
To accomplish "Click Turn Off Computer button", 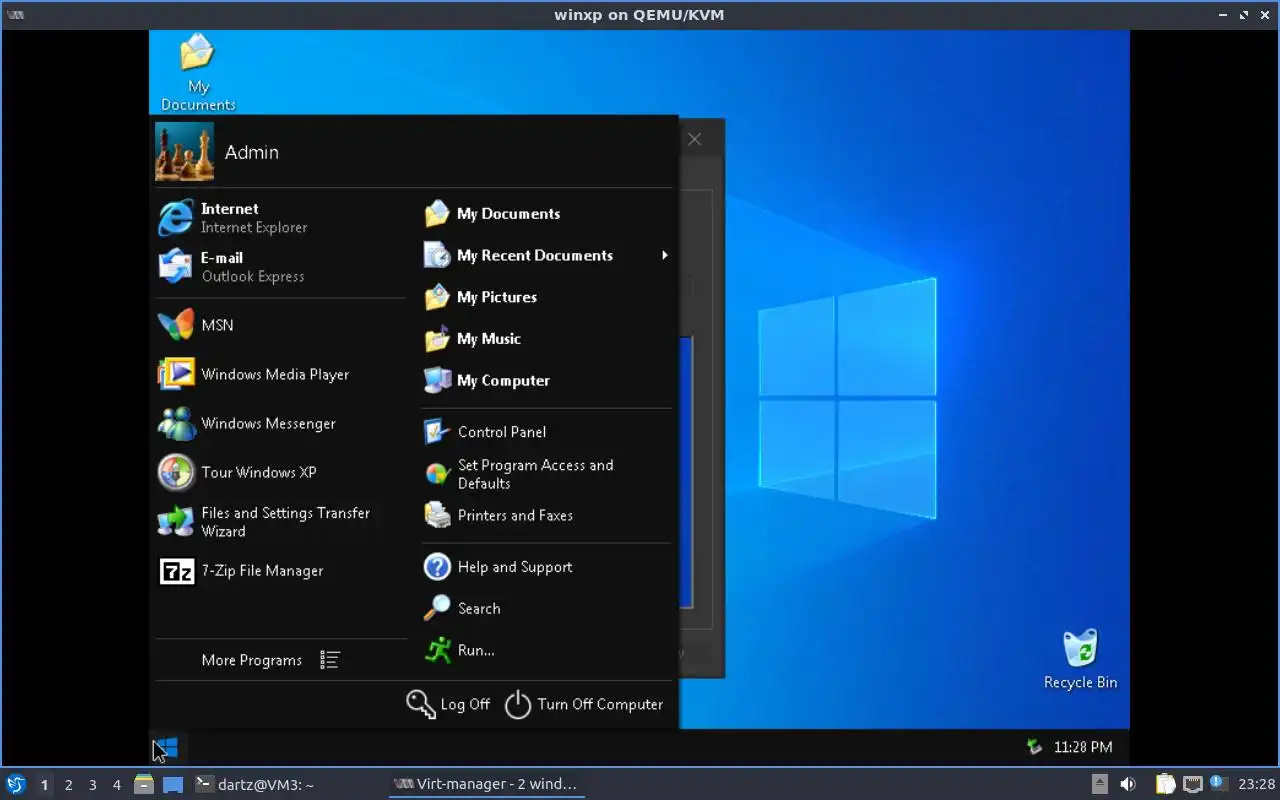I will point(584,704).
